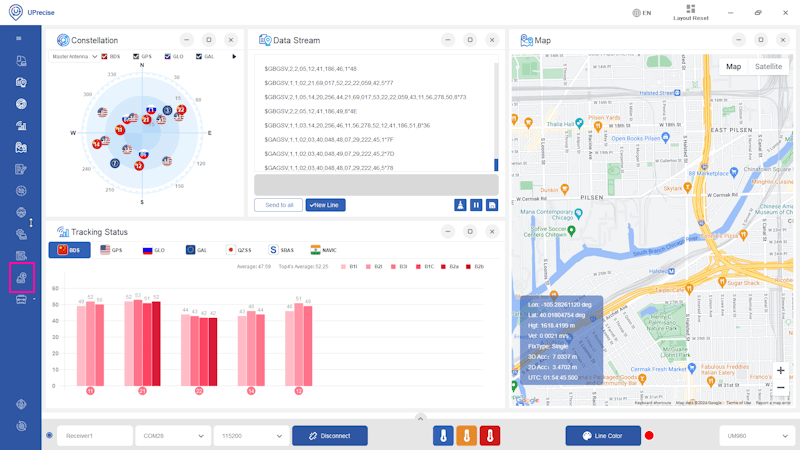Uncheck the BDS constellation checkbox
Screen dimensions: 800x450
click(x=104, y=57)
